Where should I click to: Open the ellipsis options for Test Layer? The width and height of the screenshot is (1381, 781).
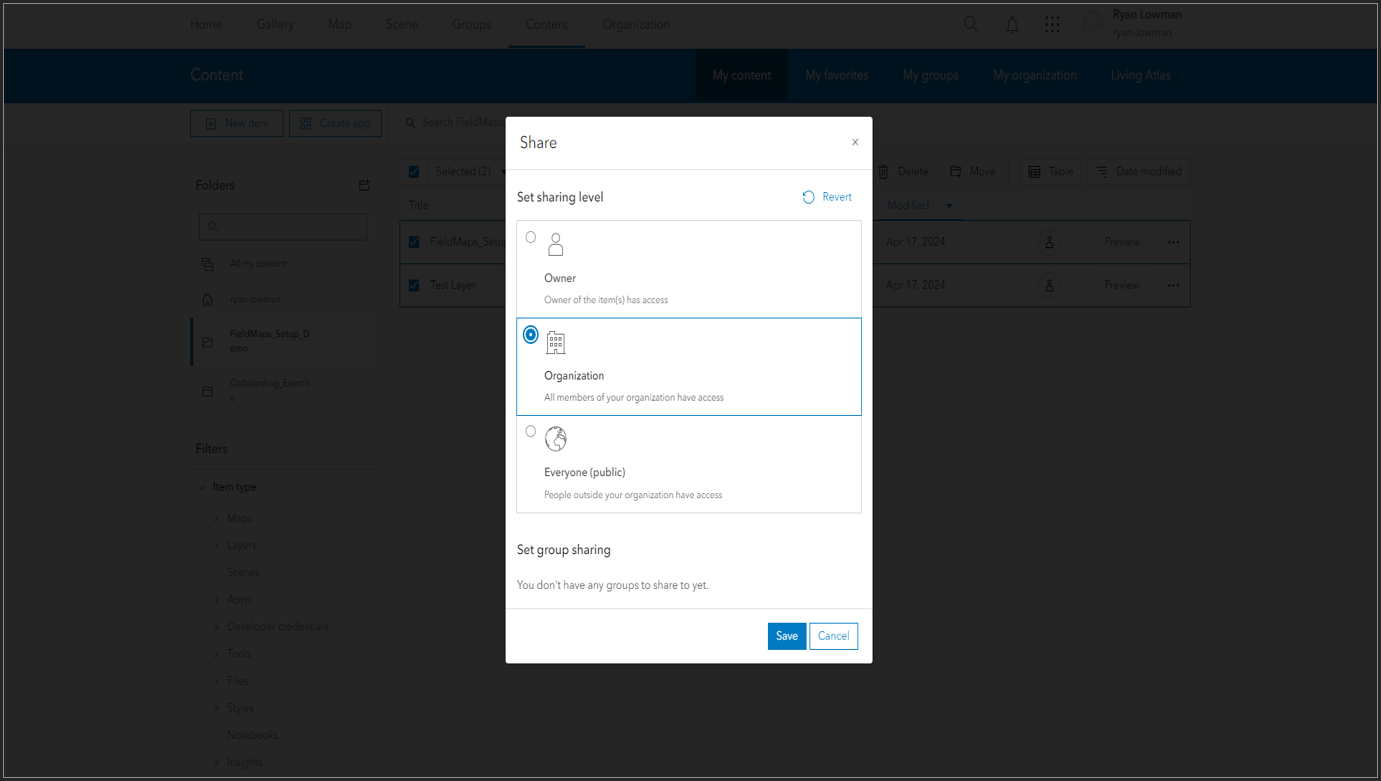click(x=1172, y=285)
